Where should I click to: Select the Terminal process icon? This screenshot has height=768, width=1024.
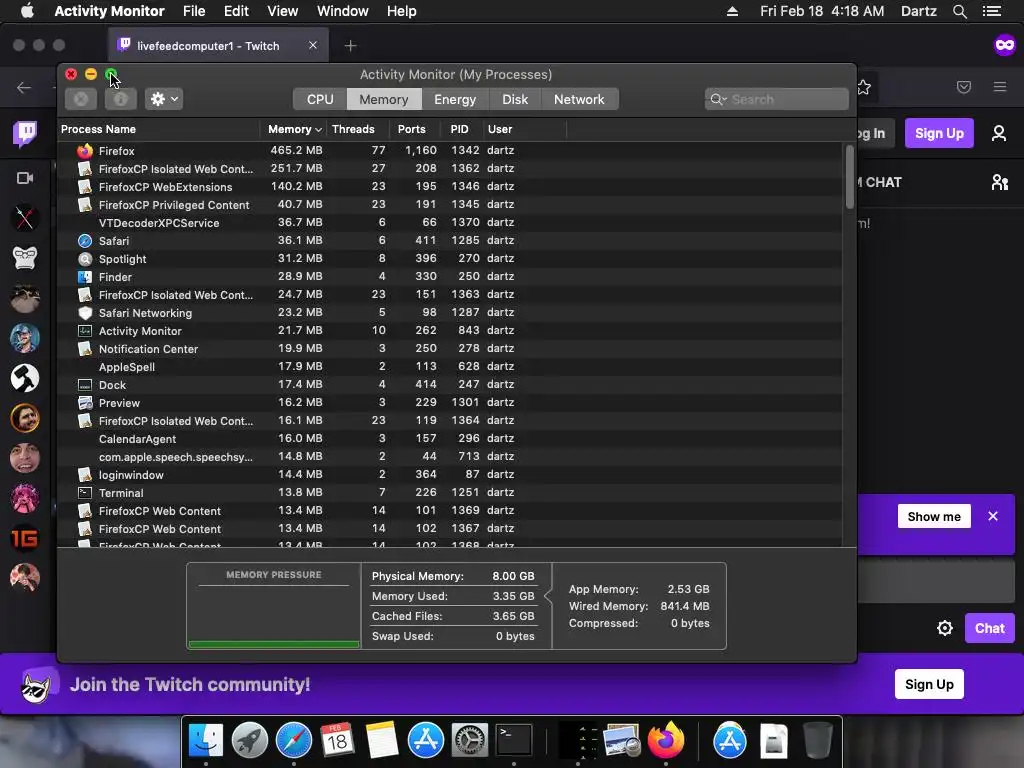coord(85,493)
